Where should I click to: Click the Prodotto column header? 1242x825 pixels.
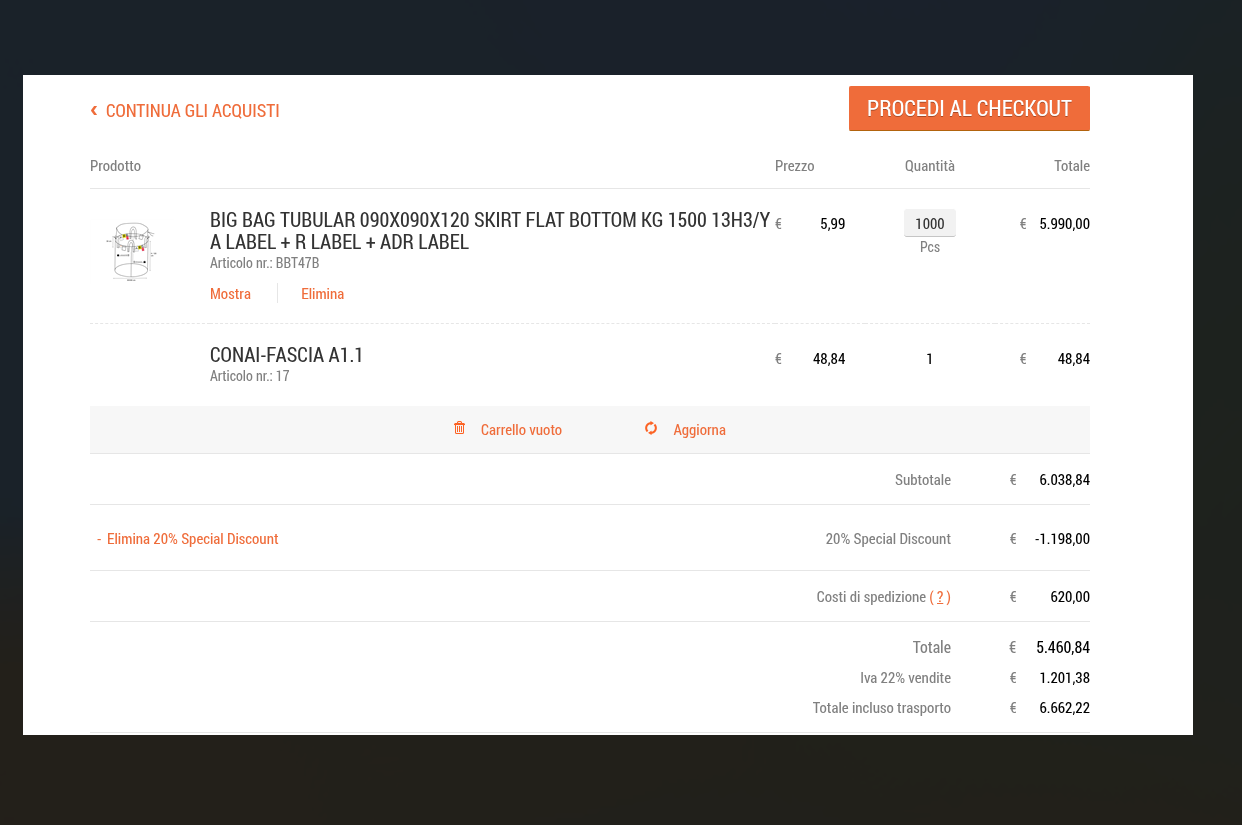(115, 166)
